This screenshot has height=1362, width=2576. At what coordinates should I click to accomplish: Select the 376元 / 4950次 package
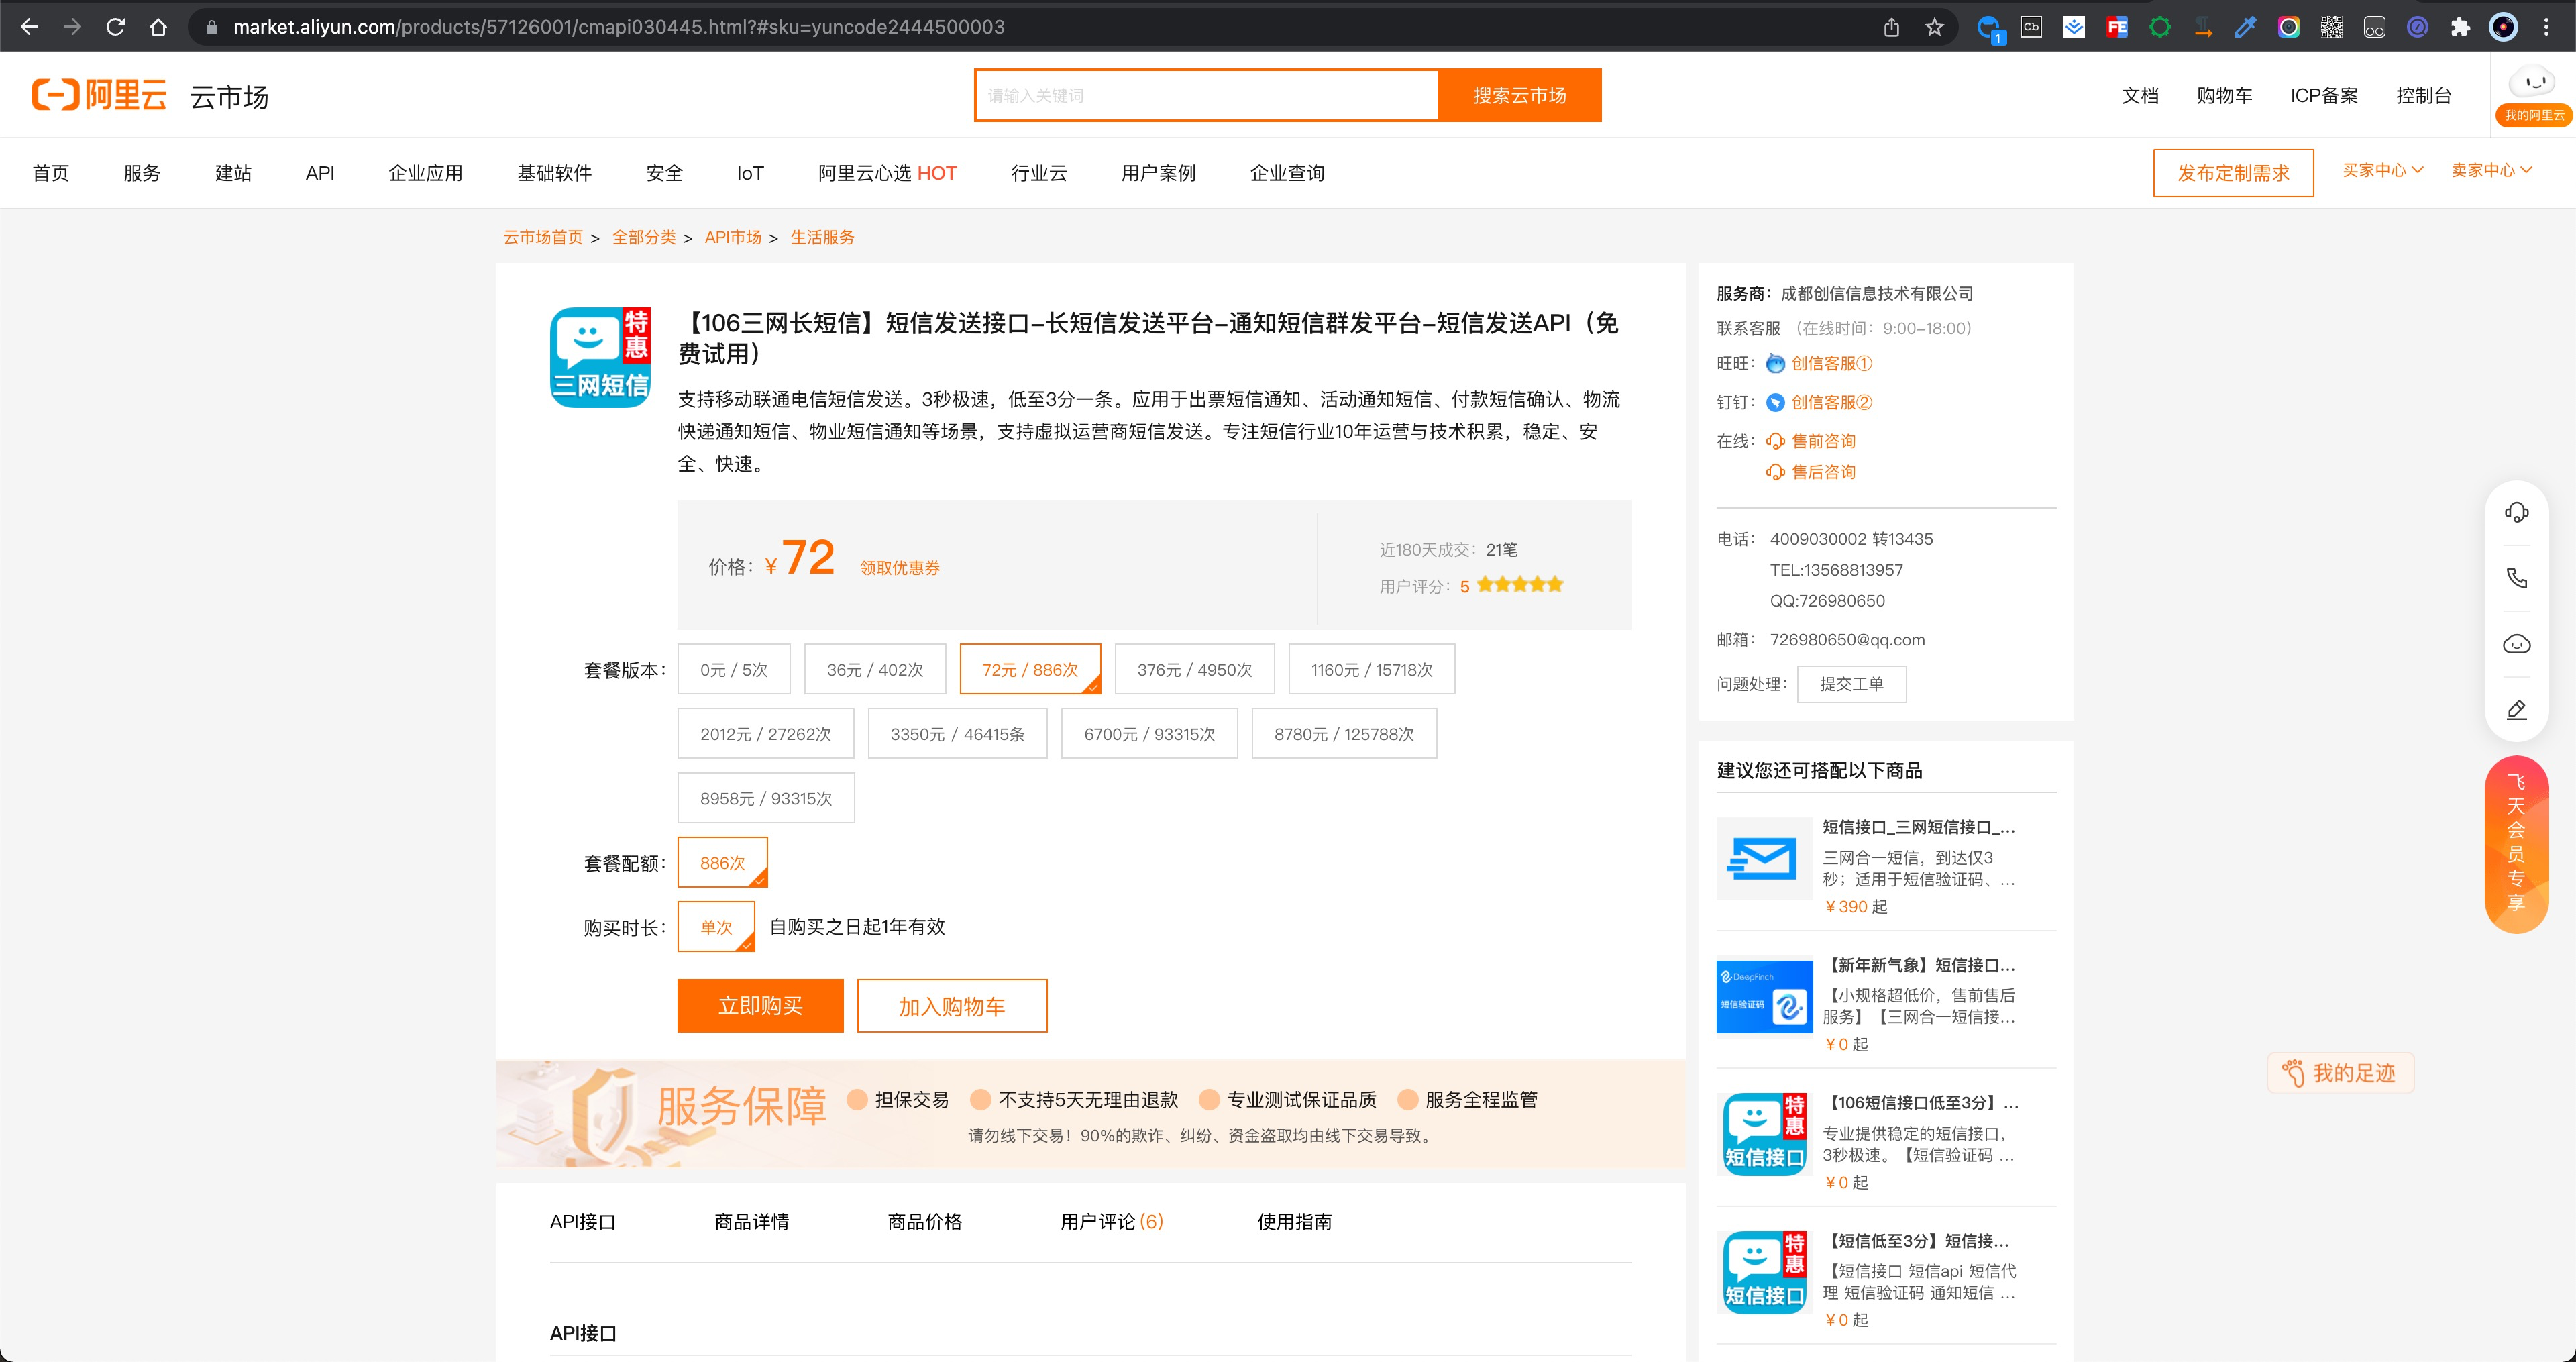coord(1194,669)
